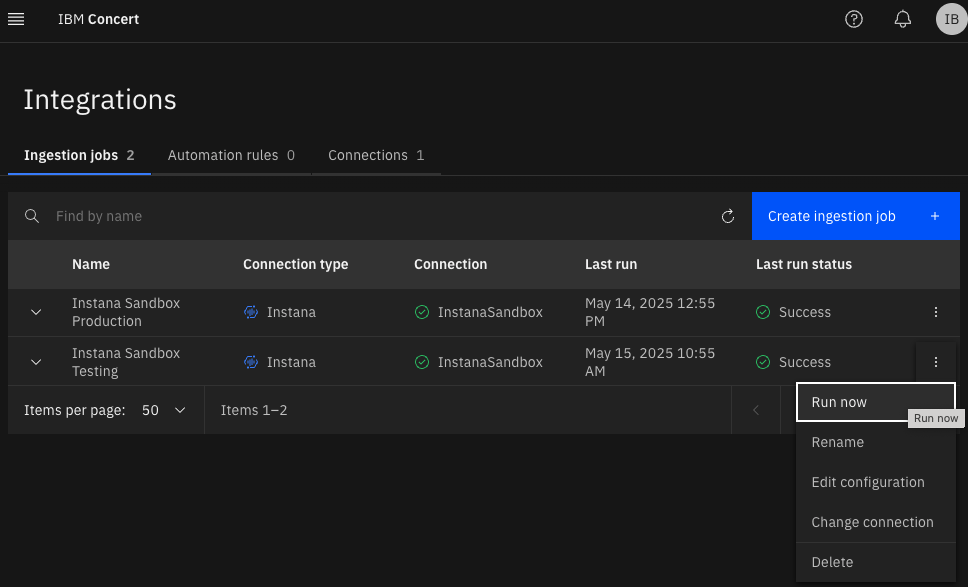Screen dimensions: 968x587
Task: Go to previous page arrow
Action: pos(756,410)
